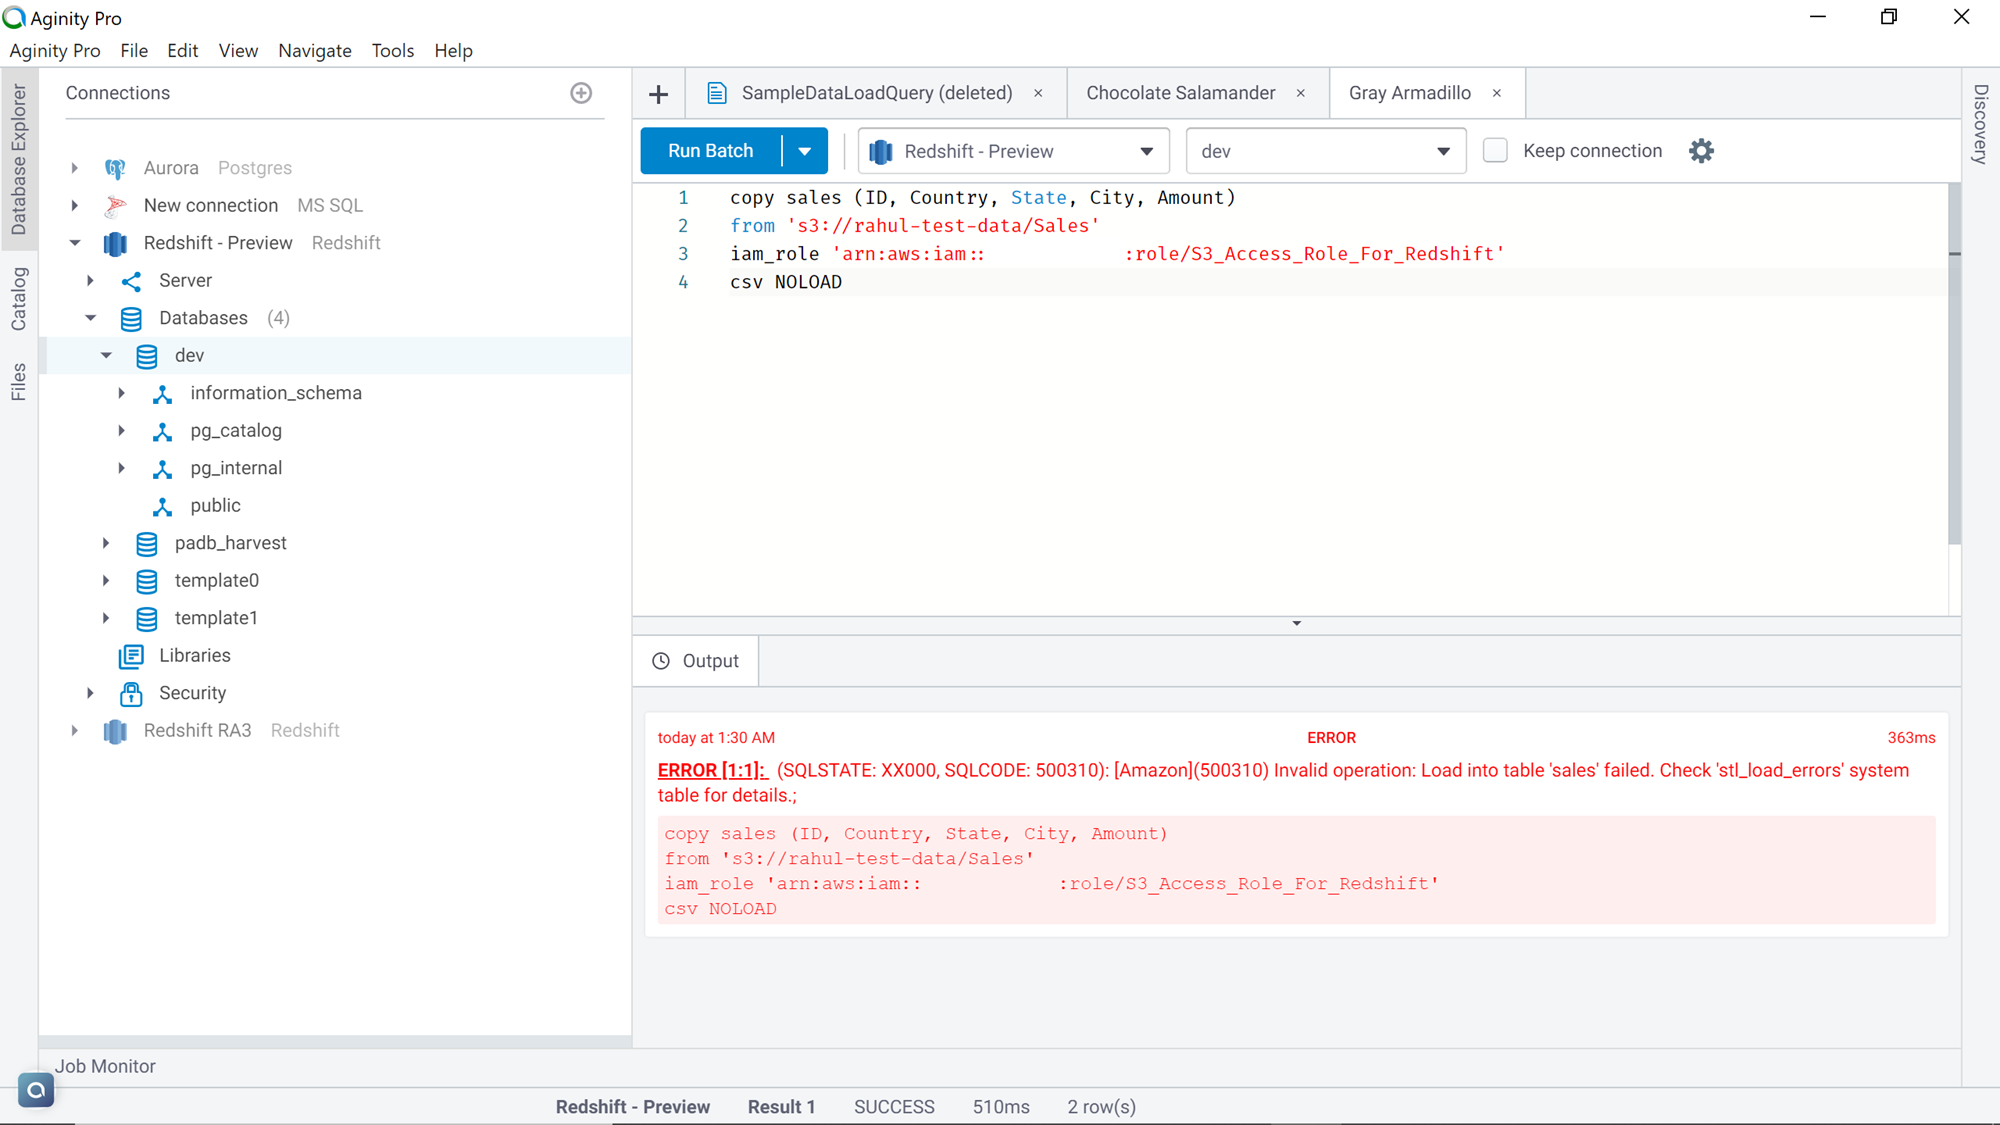Switch to the Chocolate Salamander tab
The height and width of the screenshot is (1125, 2000).
(x=1181, y=92)
